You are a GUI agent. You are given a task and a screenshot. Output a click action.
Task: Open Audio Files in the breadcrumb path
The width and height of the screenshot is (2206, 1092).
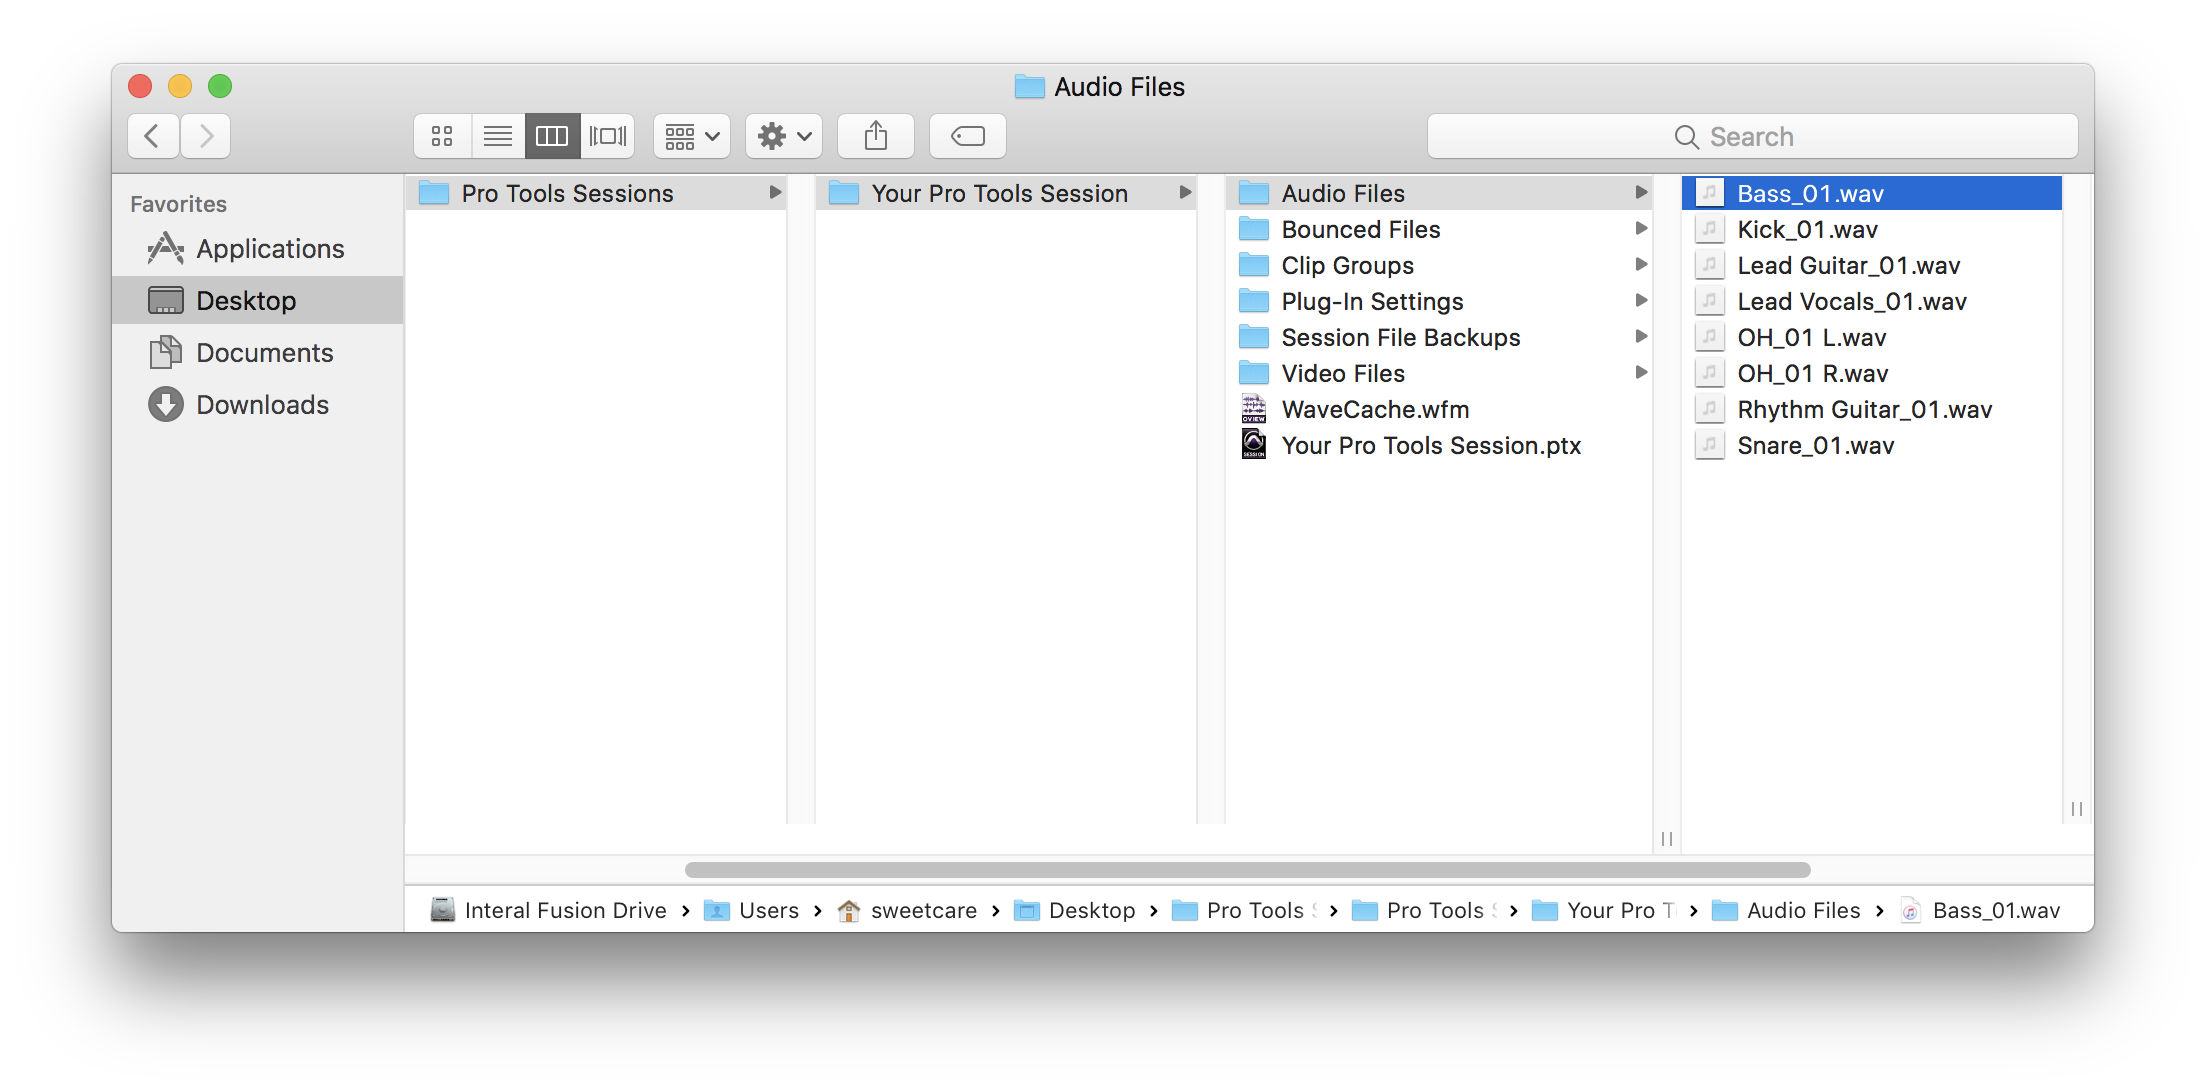1802,910
